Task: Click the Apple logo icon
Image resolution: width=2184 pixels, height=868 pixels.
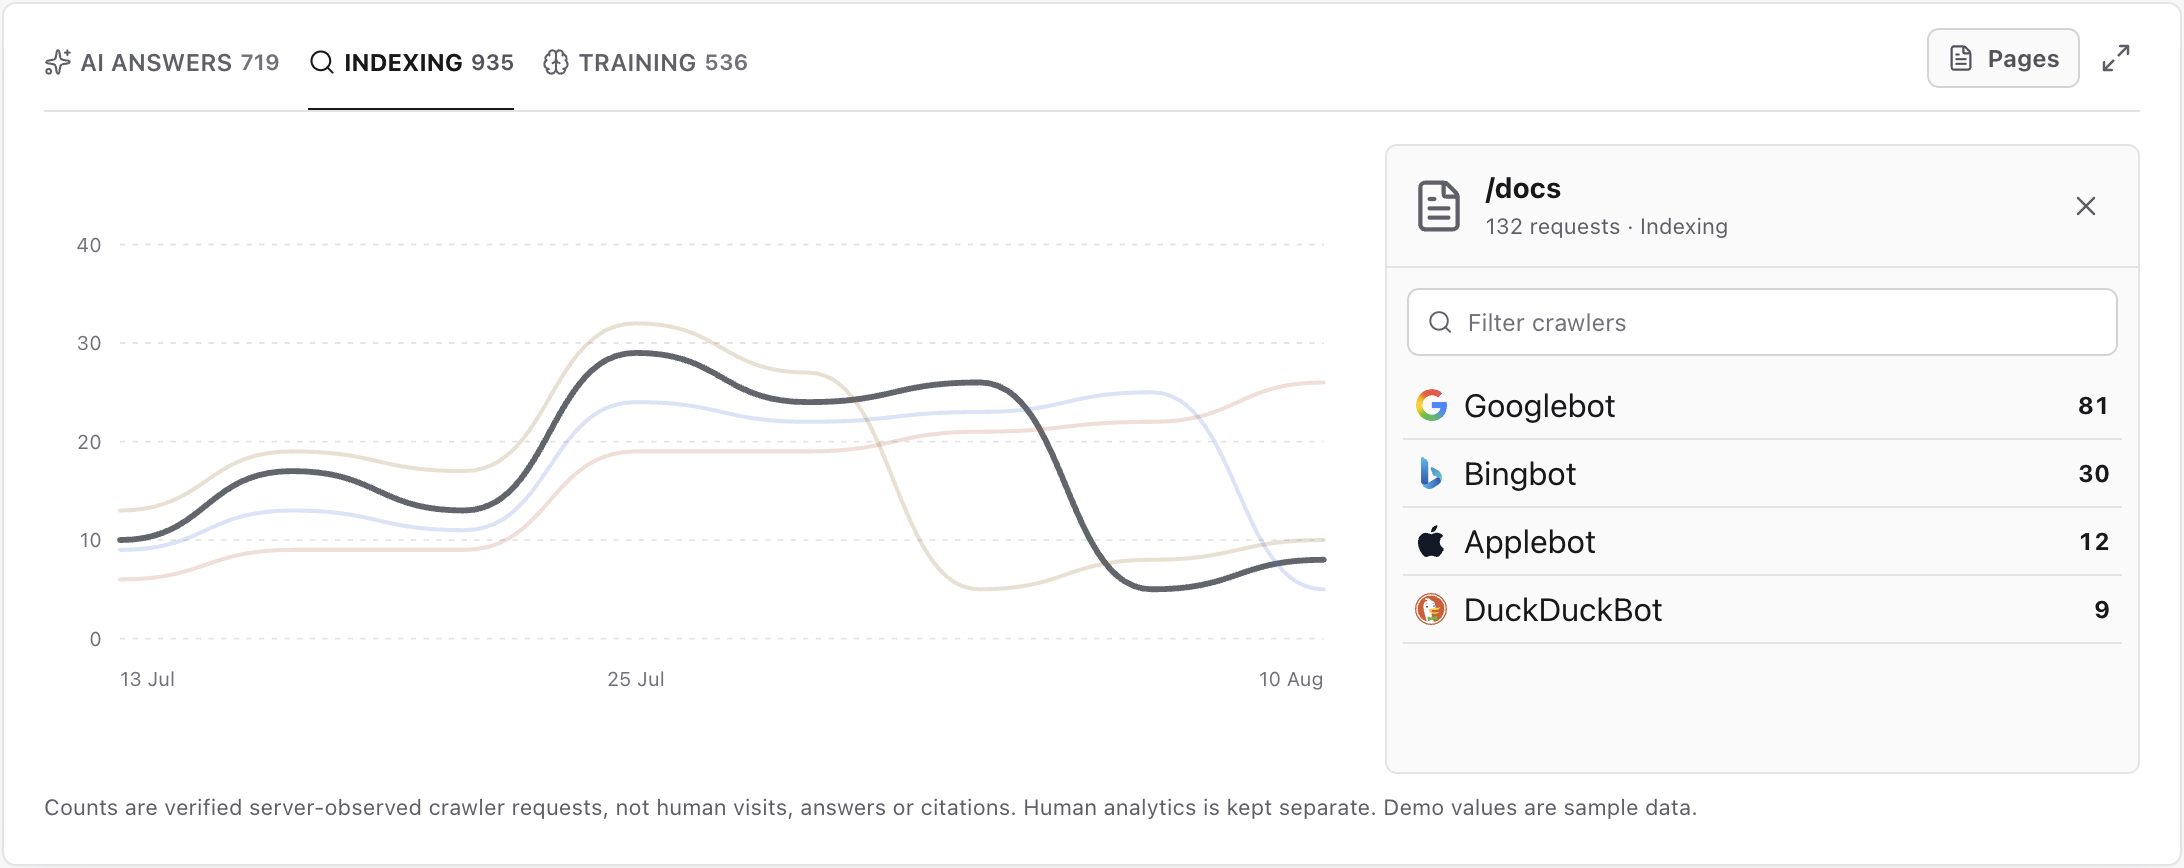Action: point(1431,541)
